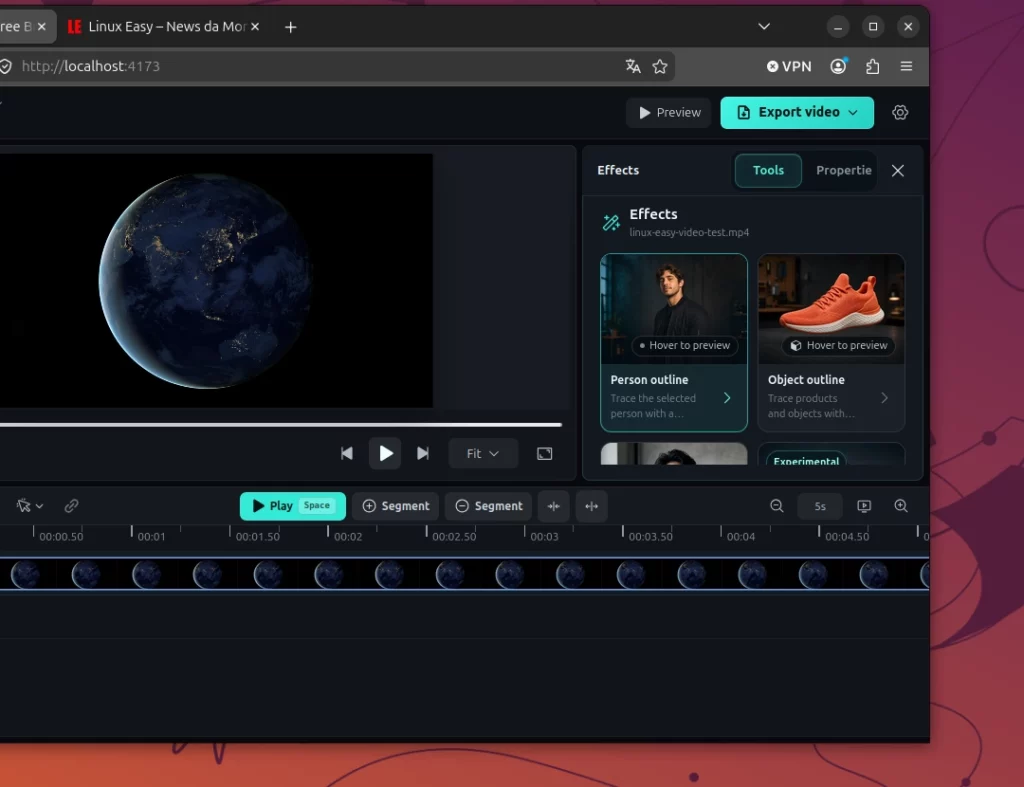The width and height of the screenshot is (1024, 787).
Task: Open Person outline chevron arrow
Action: coord(727,398)
